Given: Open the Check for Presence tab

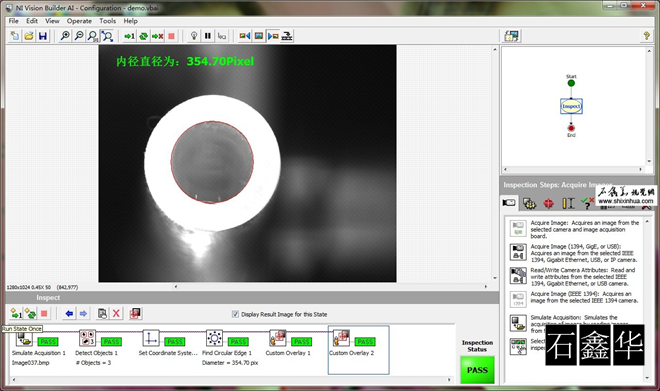Looking at the screenshot, I should point(587,204).
